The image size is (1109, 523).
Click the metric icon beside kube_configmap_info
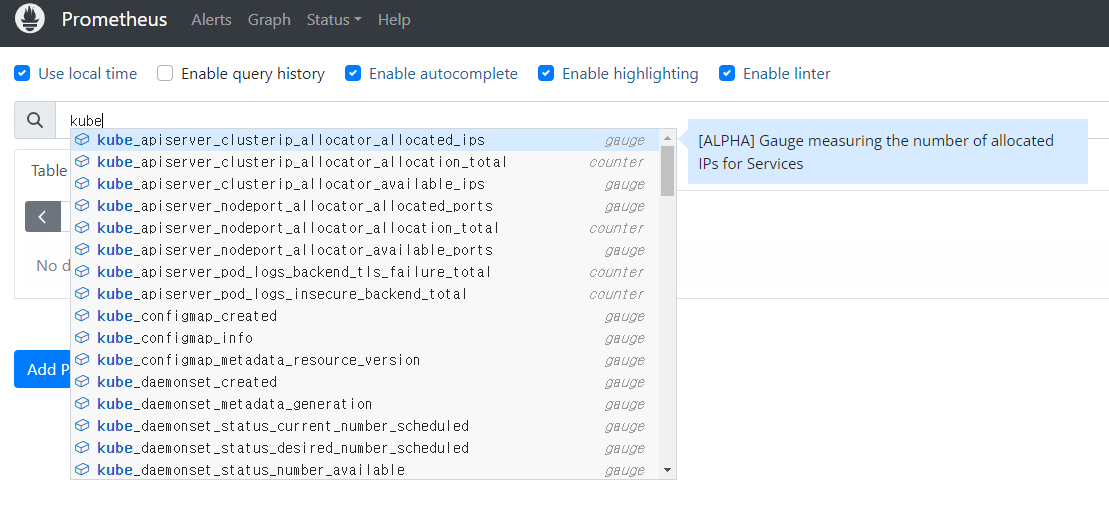[82, 338]
